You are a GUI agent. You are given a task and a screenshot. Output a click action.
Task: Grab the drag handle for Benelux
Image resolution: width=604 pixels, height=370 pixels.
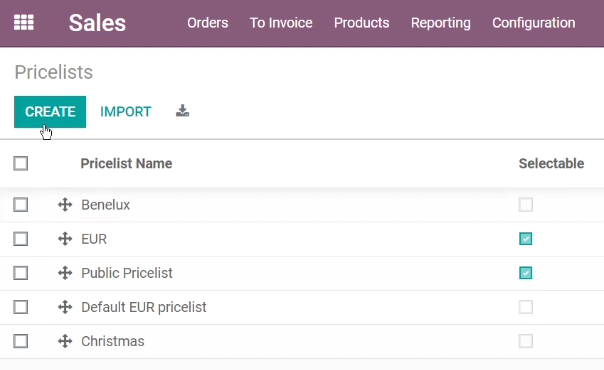pyautogui.click(x=65, y=205)
